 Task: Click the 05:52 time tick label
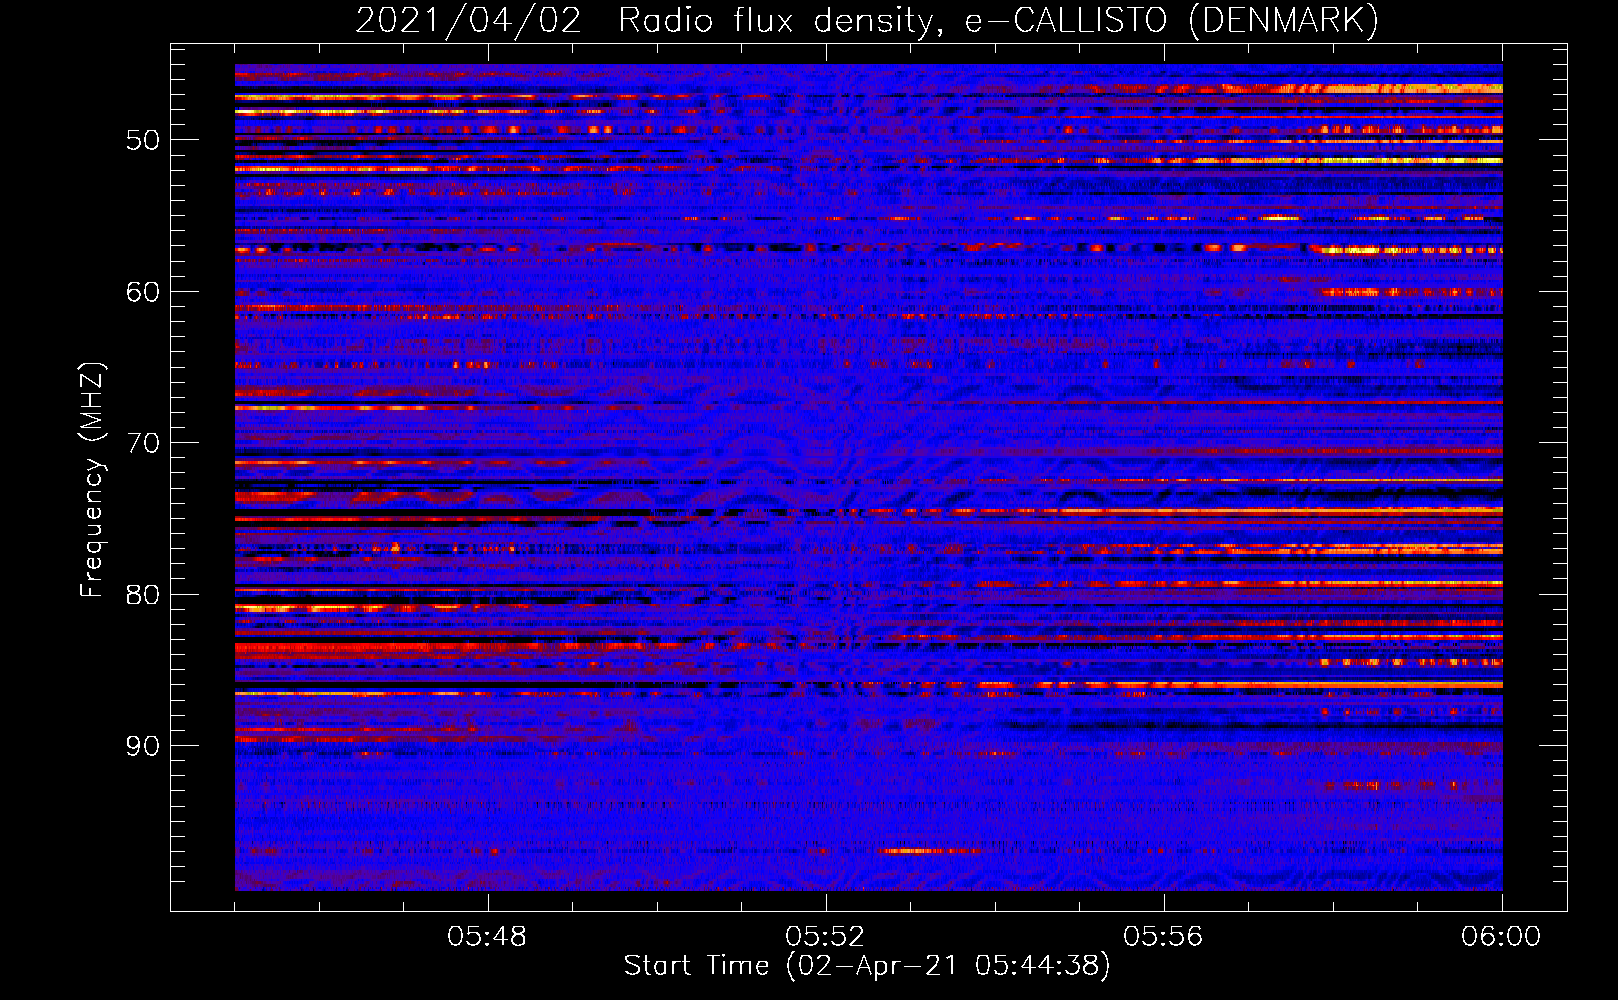(x=825, y=937)
